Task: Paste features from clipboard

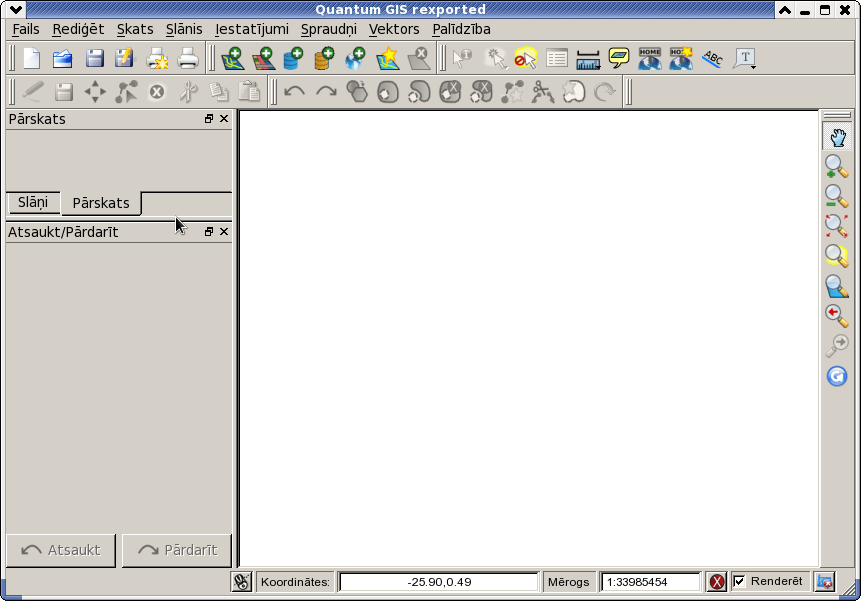Action: point(249,92)
